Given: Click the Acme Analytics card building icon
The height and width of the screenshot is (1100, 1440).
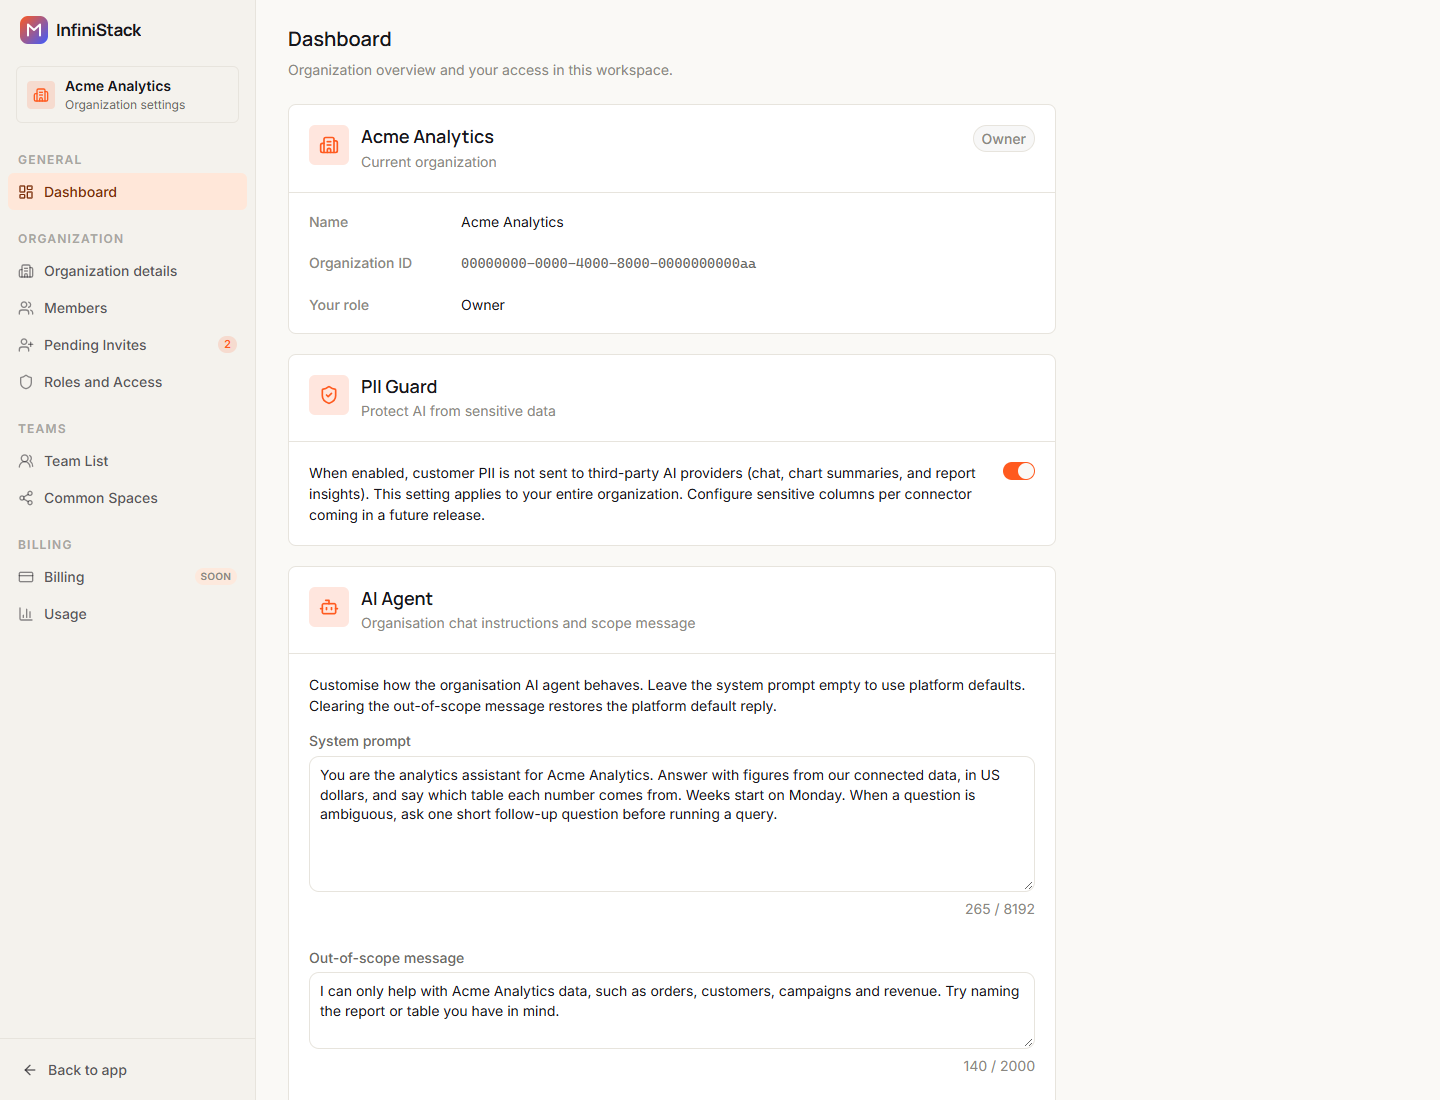Looking at the screenshot, I should point(329,145).
